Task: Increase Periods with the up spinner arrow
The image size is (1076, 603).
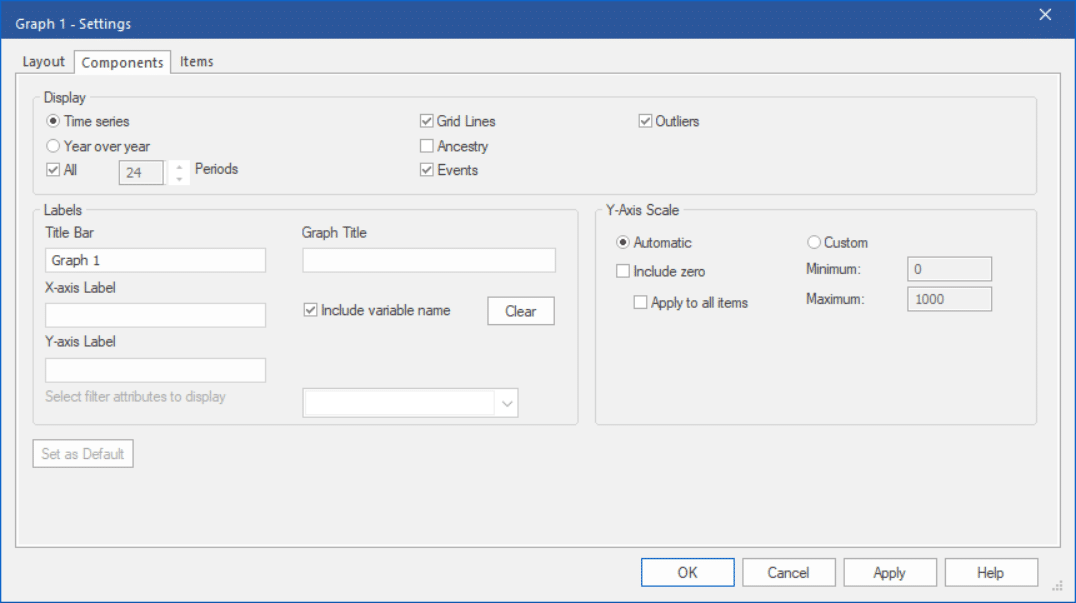Action: click(179, 167)
